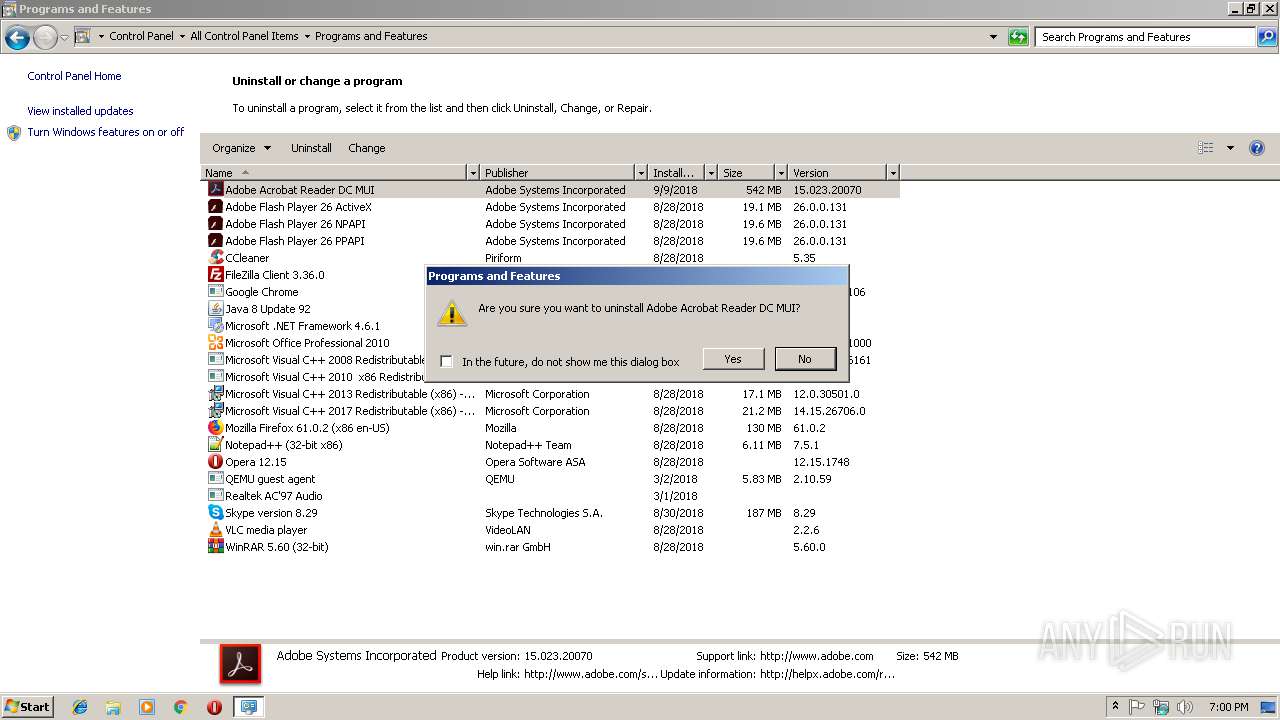Open the Version column filter dropdown
Screen dimensions: 1280x720
[x=893, y=173]
